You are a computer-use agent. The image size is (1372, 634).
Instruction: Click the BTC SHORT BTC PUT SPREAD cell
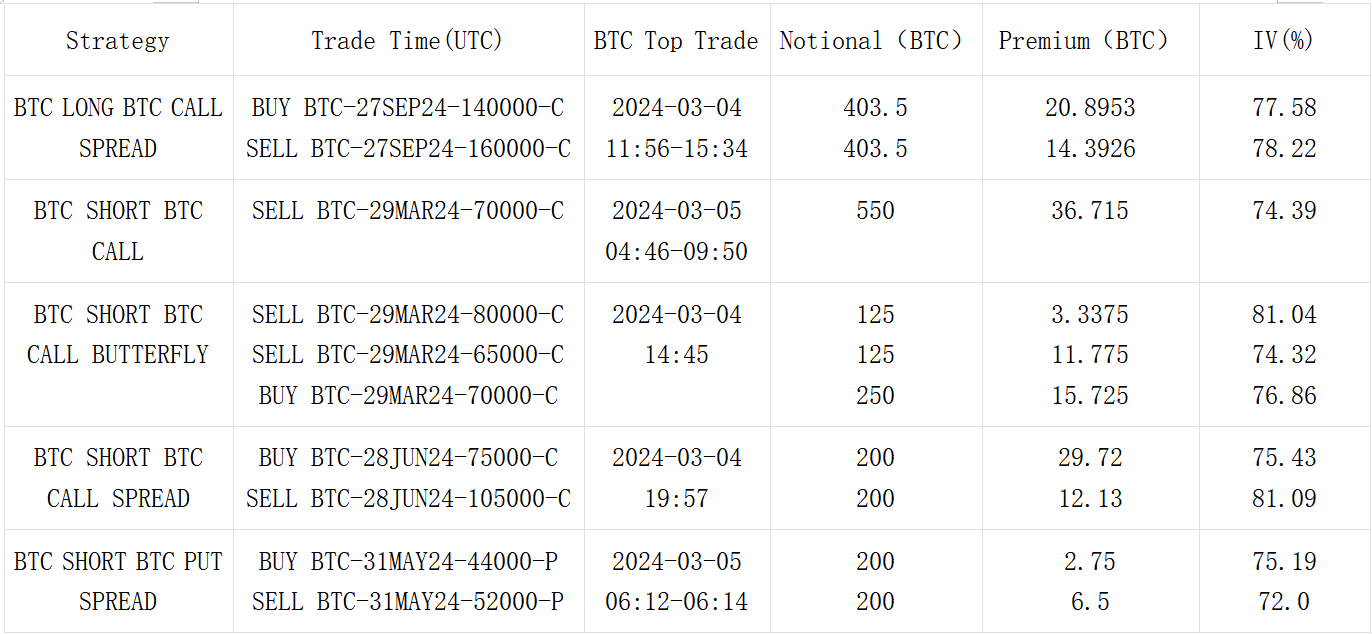(x=118, y=581)
